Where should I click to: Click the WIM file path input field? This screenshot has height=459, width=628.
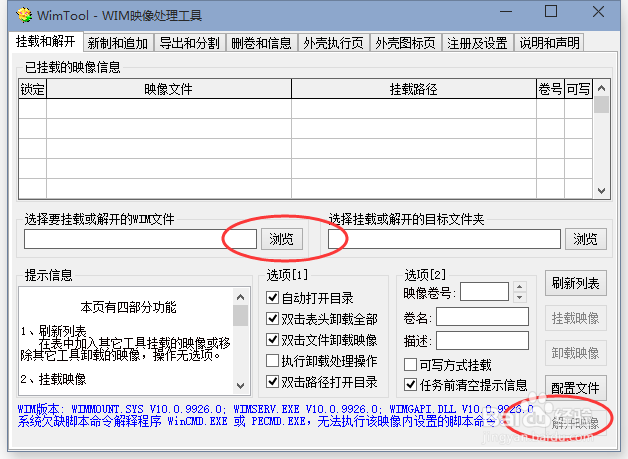[140, 239]
